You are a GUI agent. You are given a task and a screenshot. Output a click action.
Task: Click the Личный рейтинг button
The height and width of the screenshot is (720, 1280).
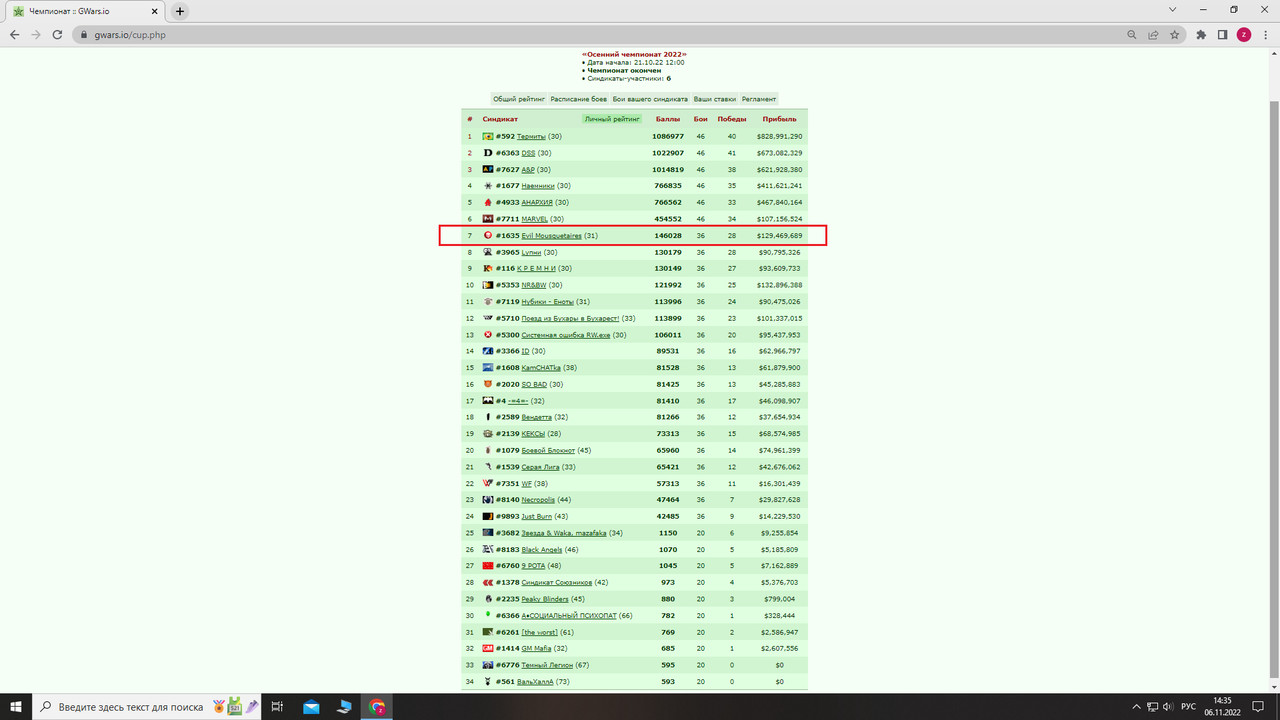[x=613, y=119]
